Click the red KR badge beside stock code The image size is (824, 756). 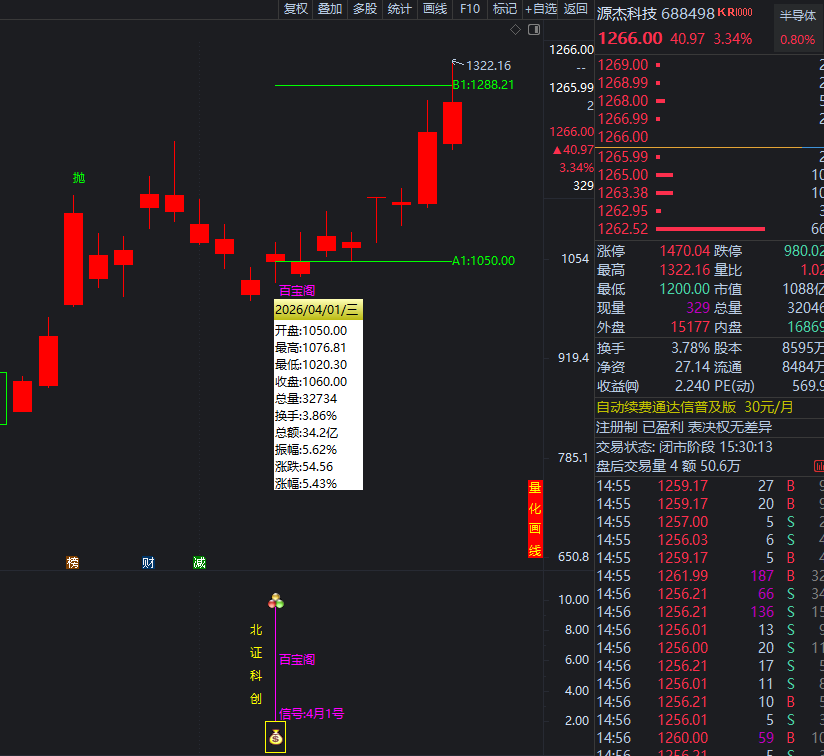click(x=741, y=13)
